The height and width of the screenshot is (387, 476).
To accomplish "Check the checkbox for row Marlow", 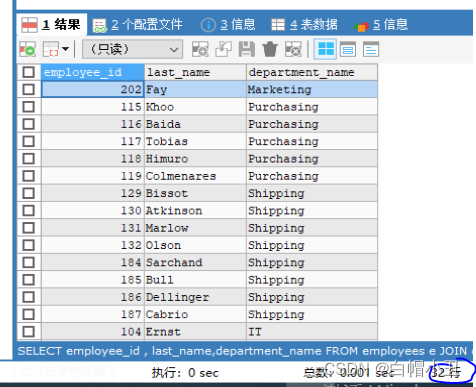I will click(x=28, y=228).
